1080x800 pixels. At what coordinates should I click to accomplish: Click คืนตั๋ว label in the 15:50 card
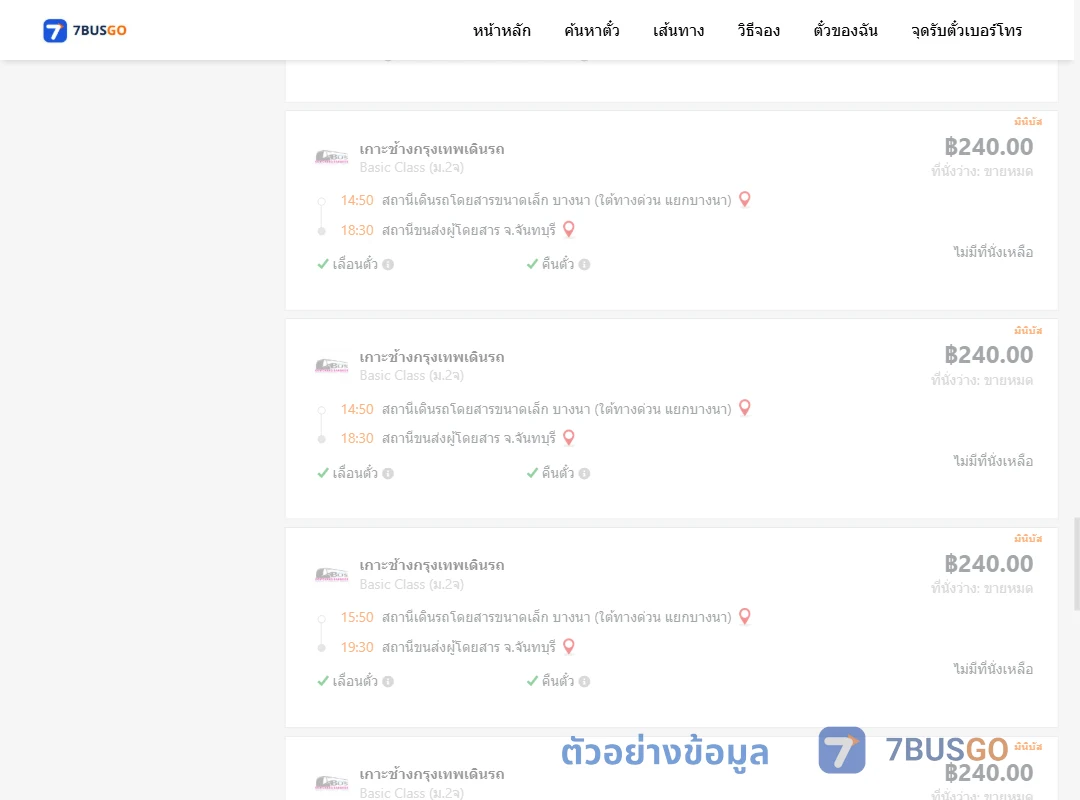coord(557,681)
